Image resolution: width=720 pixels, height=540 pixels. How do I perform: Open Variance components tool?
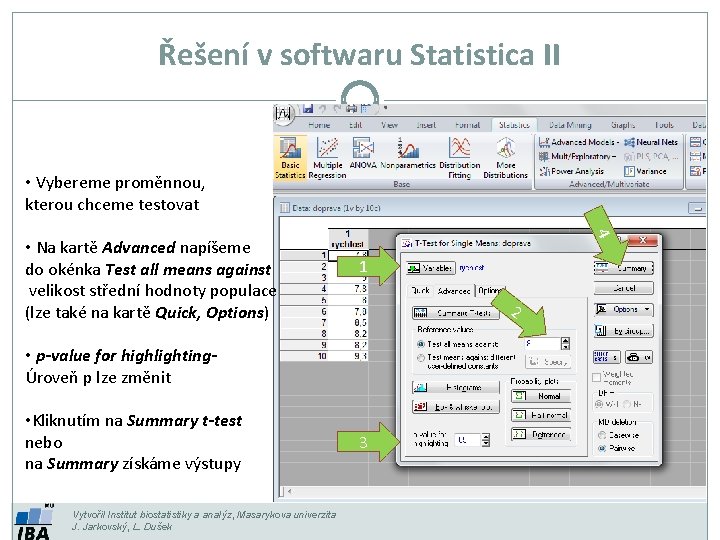pyautogui.click(x=645, y=171)
